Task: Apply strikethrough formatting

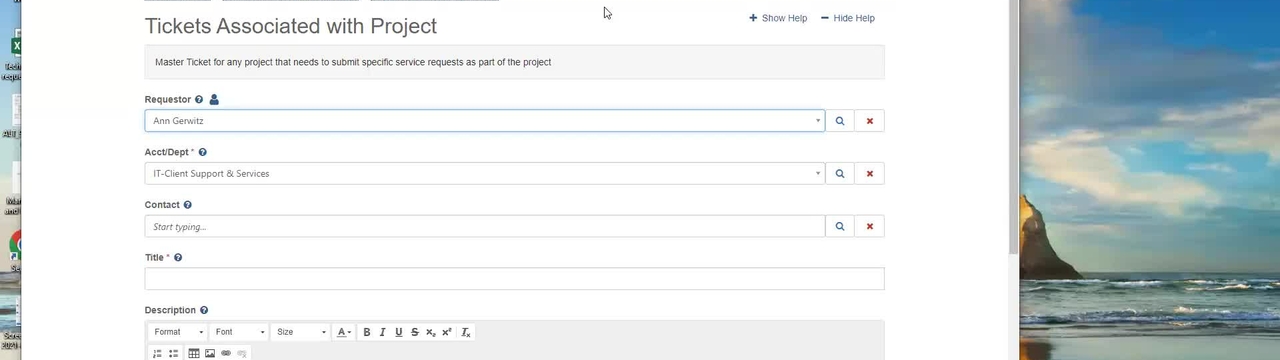Action: pyautogui.click(x=414, y=332)
